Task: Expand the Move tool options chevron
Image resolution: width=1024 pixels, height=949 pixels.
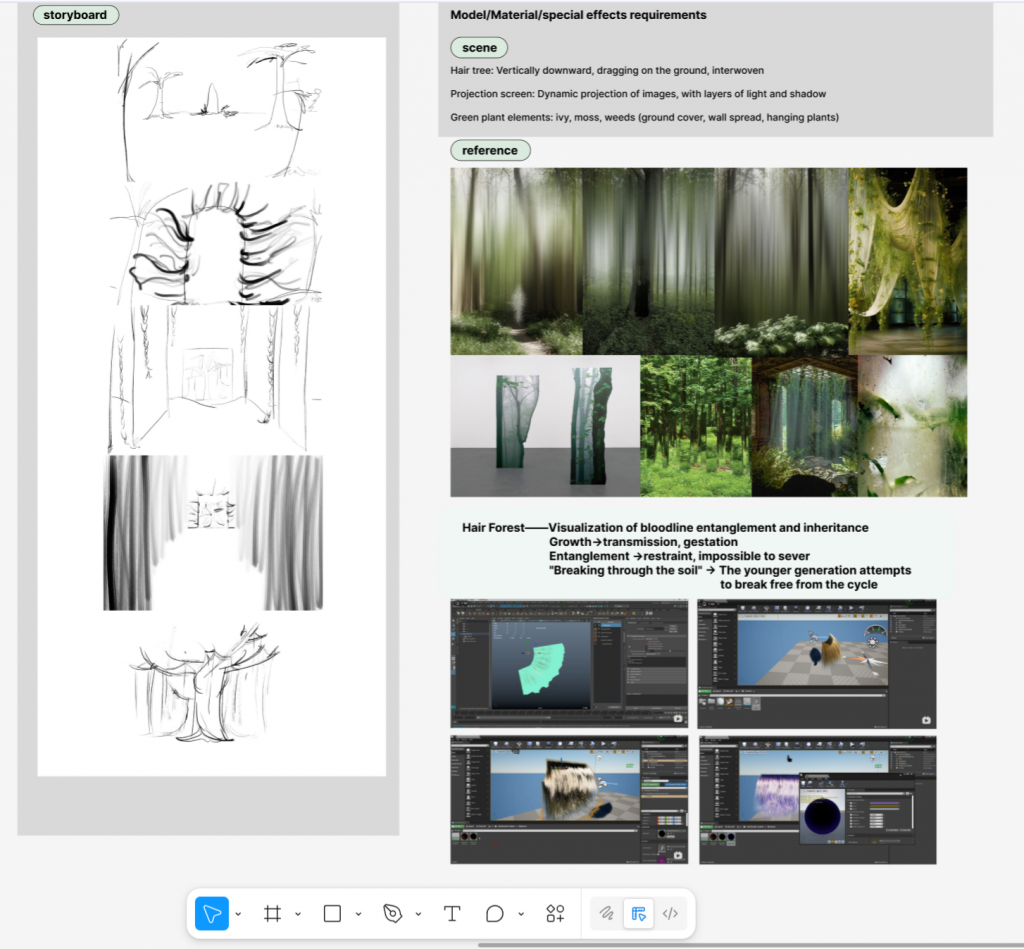Action: [x=238, y=914]
